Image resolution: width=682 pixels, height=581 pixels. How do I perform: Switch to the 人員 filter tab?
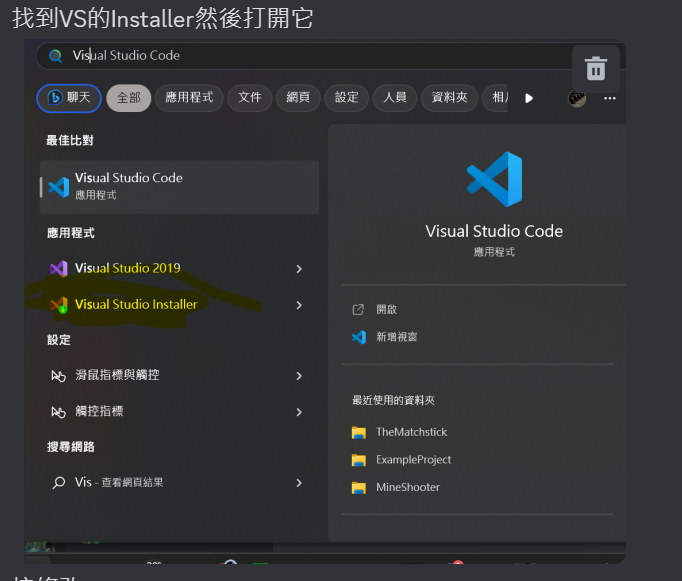[x=395, y=98]
